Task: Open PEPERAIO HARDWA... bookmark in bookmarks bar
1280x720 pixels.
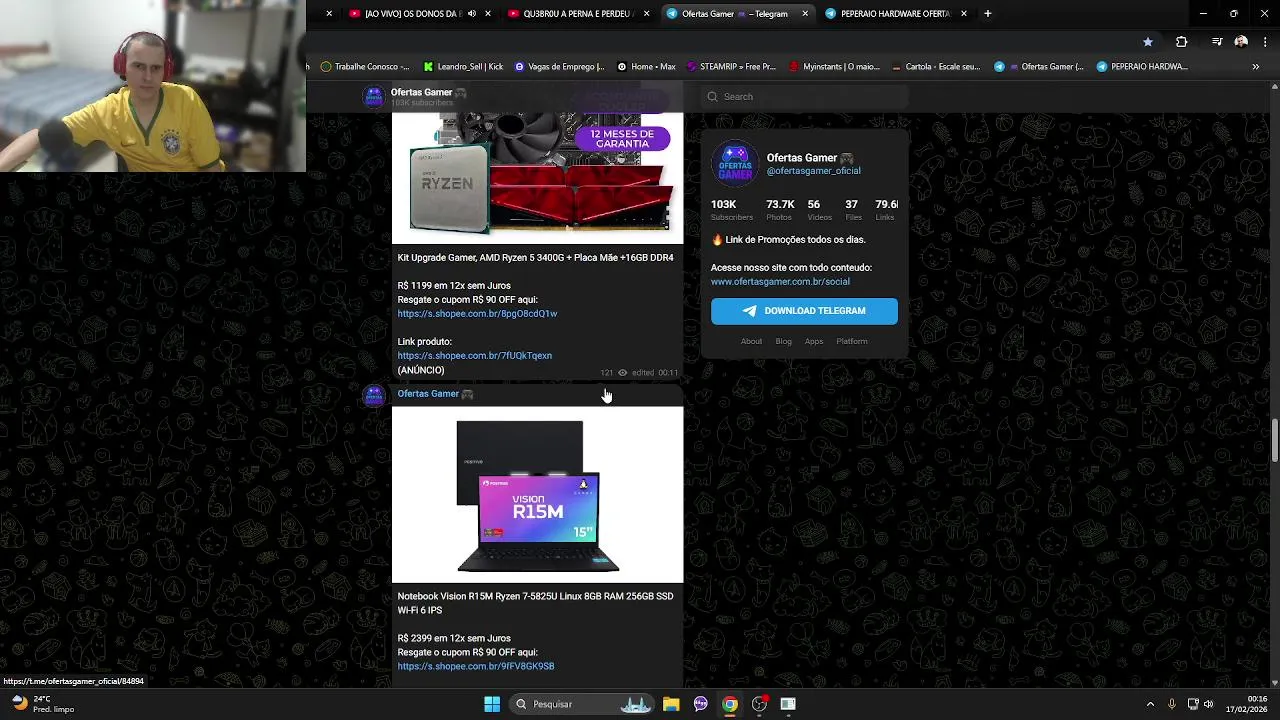Action: click(x=1142, y=67)
